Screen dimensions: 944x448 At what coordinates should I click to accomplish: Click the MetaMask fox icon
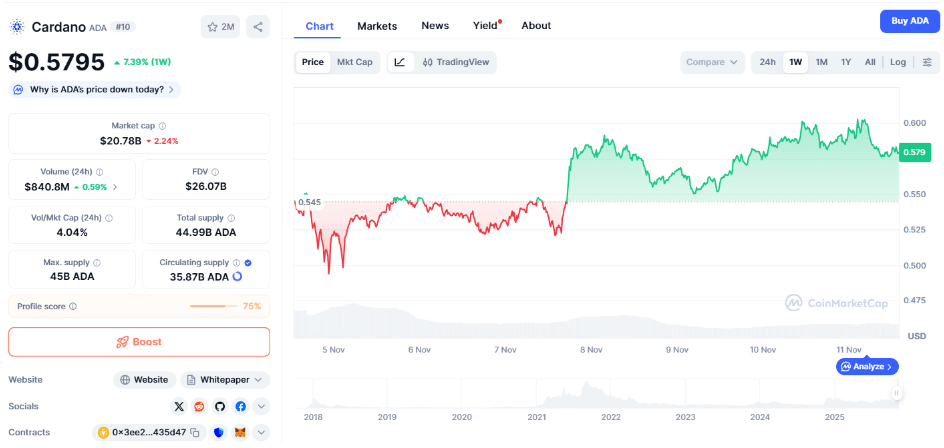pos(240,433)
